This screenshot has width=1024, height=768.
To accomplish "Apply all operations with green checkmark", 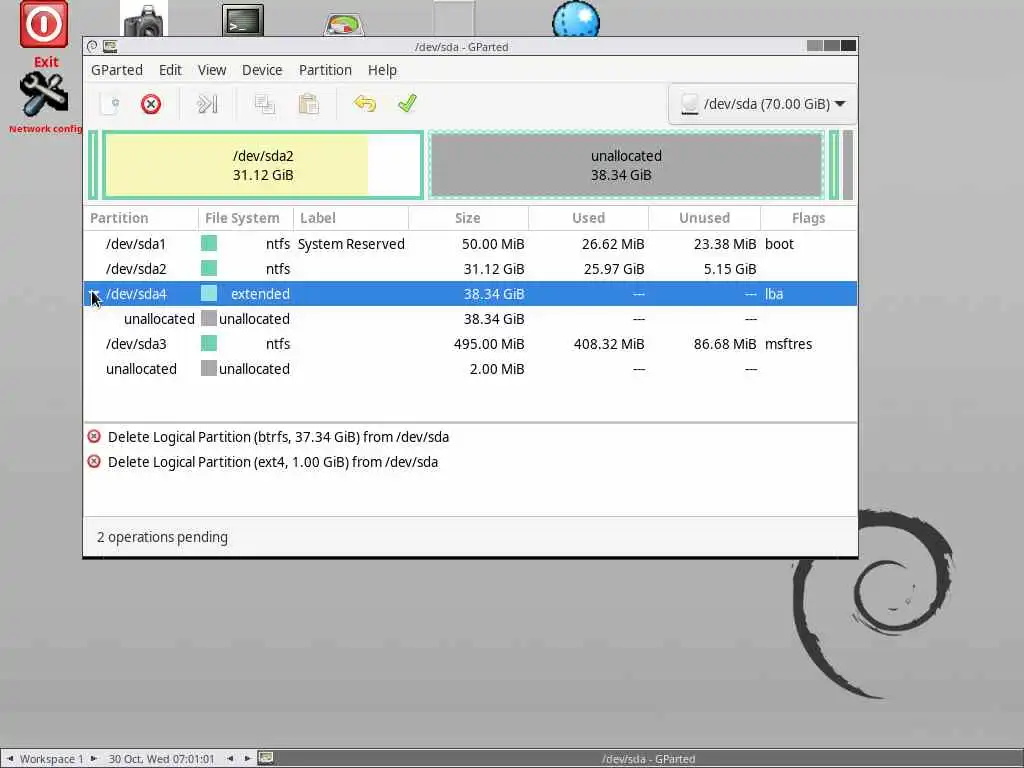I will [x=407, y=104].
